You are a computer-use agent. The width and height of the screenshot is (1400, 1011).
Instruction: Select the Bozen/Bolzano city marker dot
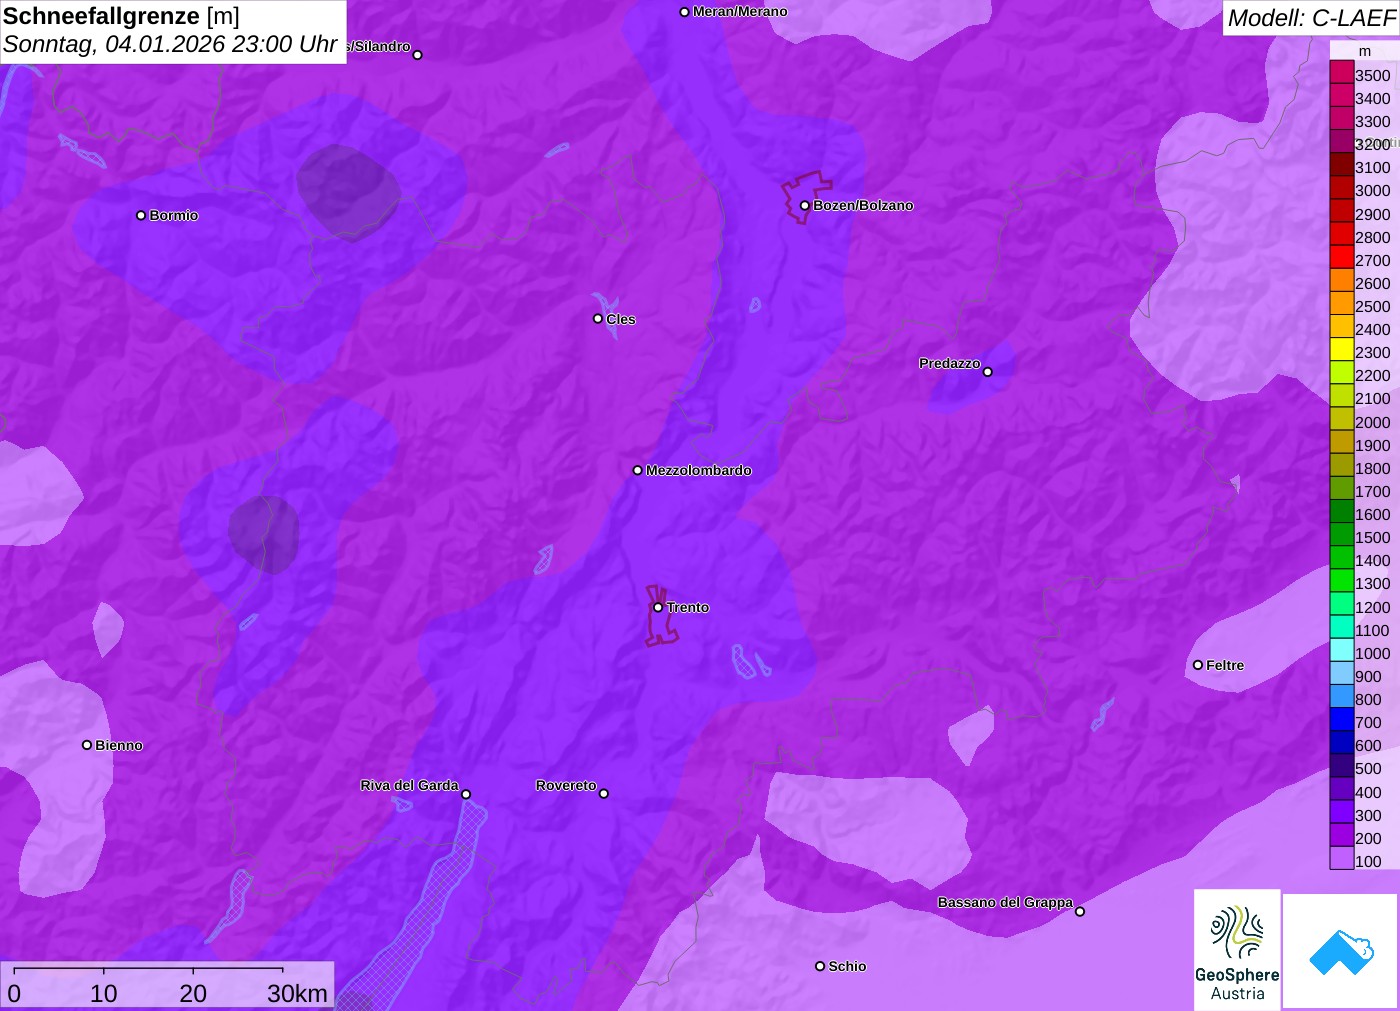[x=805, y=206]
